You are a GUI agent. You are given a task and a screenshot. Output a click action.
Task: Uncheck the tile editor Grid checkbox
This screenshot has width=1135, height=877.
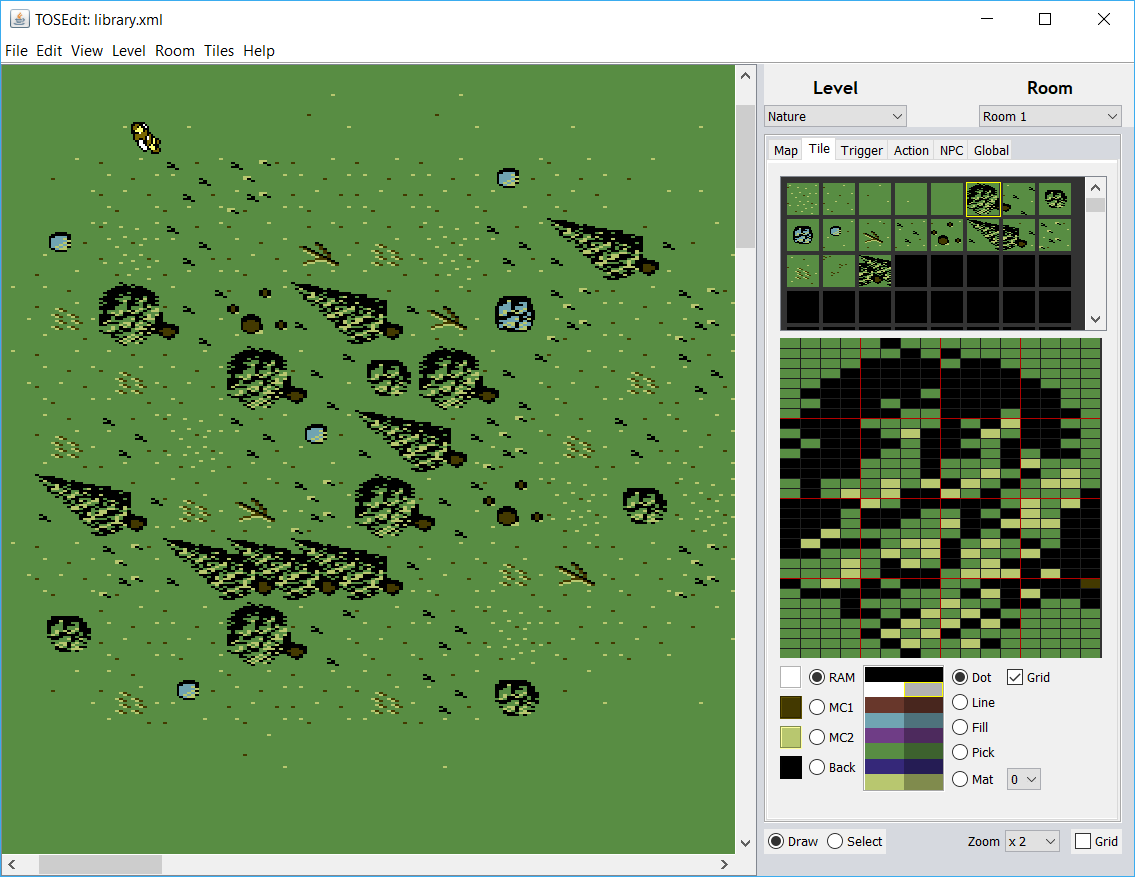pyautogui.click(x=1015, y=677)
